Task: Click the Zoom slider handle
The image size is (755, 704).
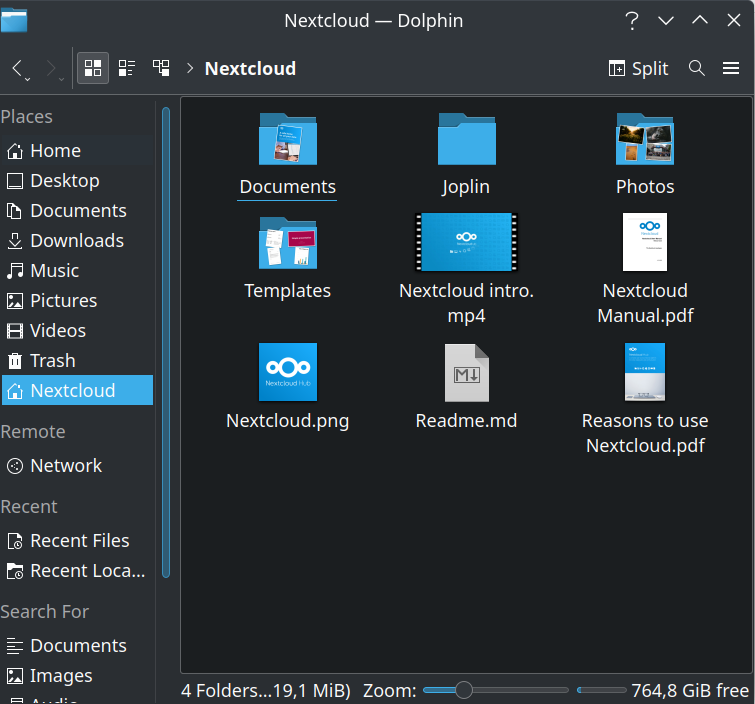Action: 464,690
